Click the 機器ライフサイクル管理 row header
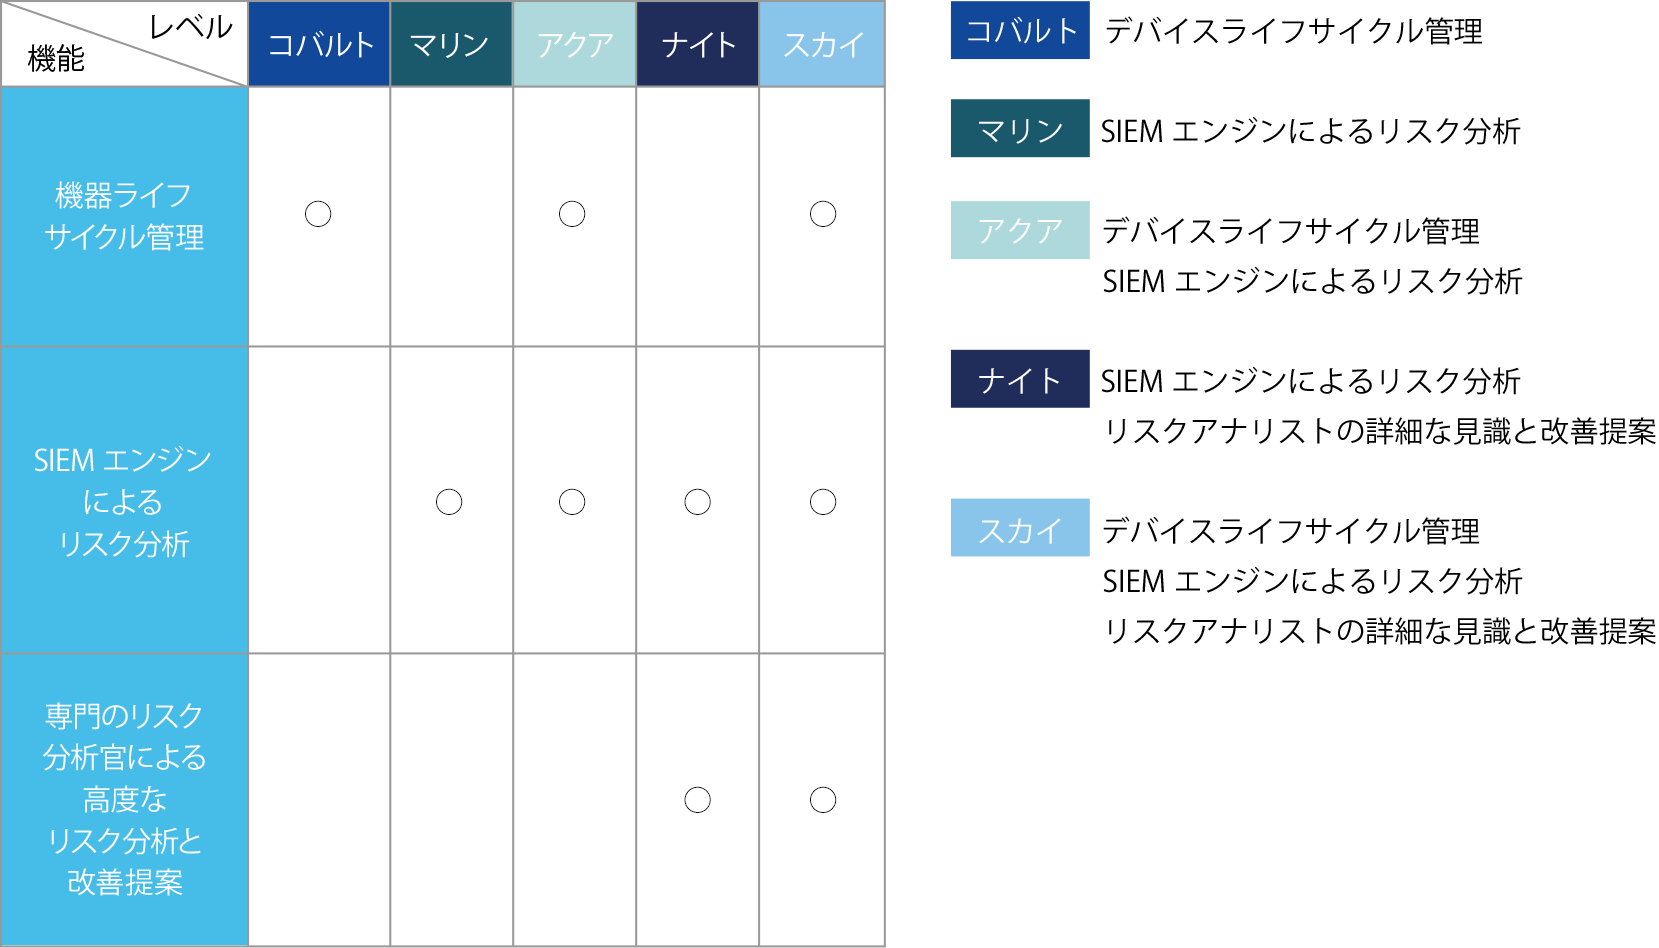Screen dimensions: 1659x948 tap(124, 217)
